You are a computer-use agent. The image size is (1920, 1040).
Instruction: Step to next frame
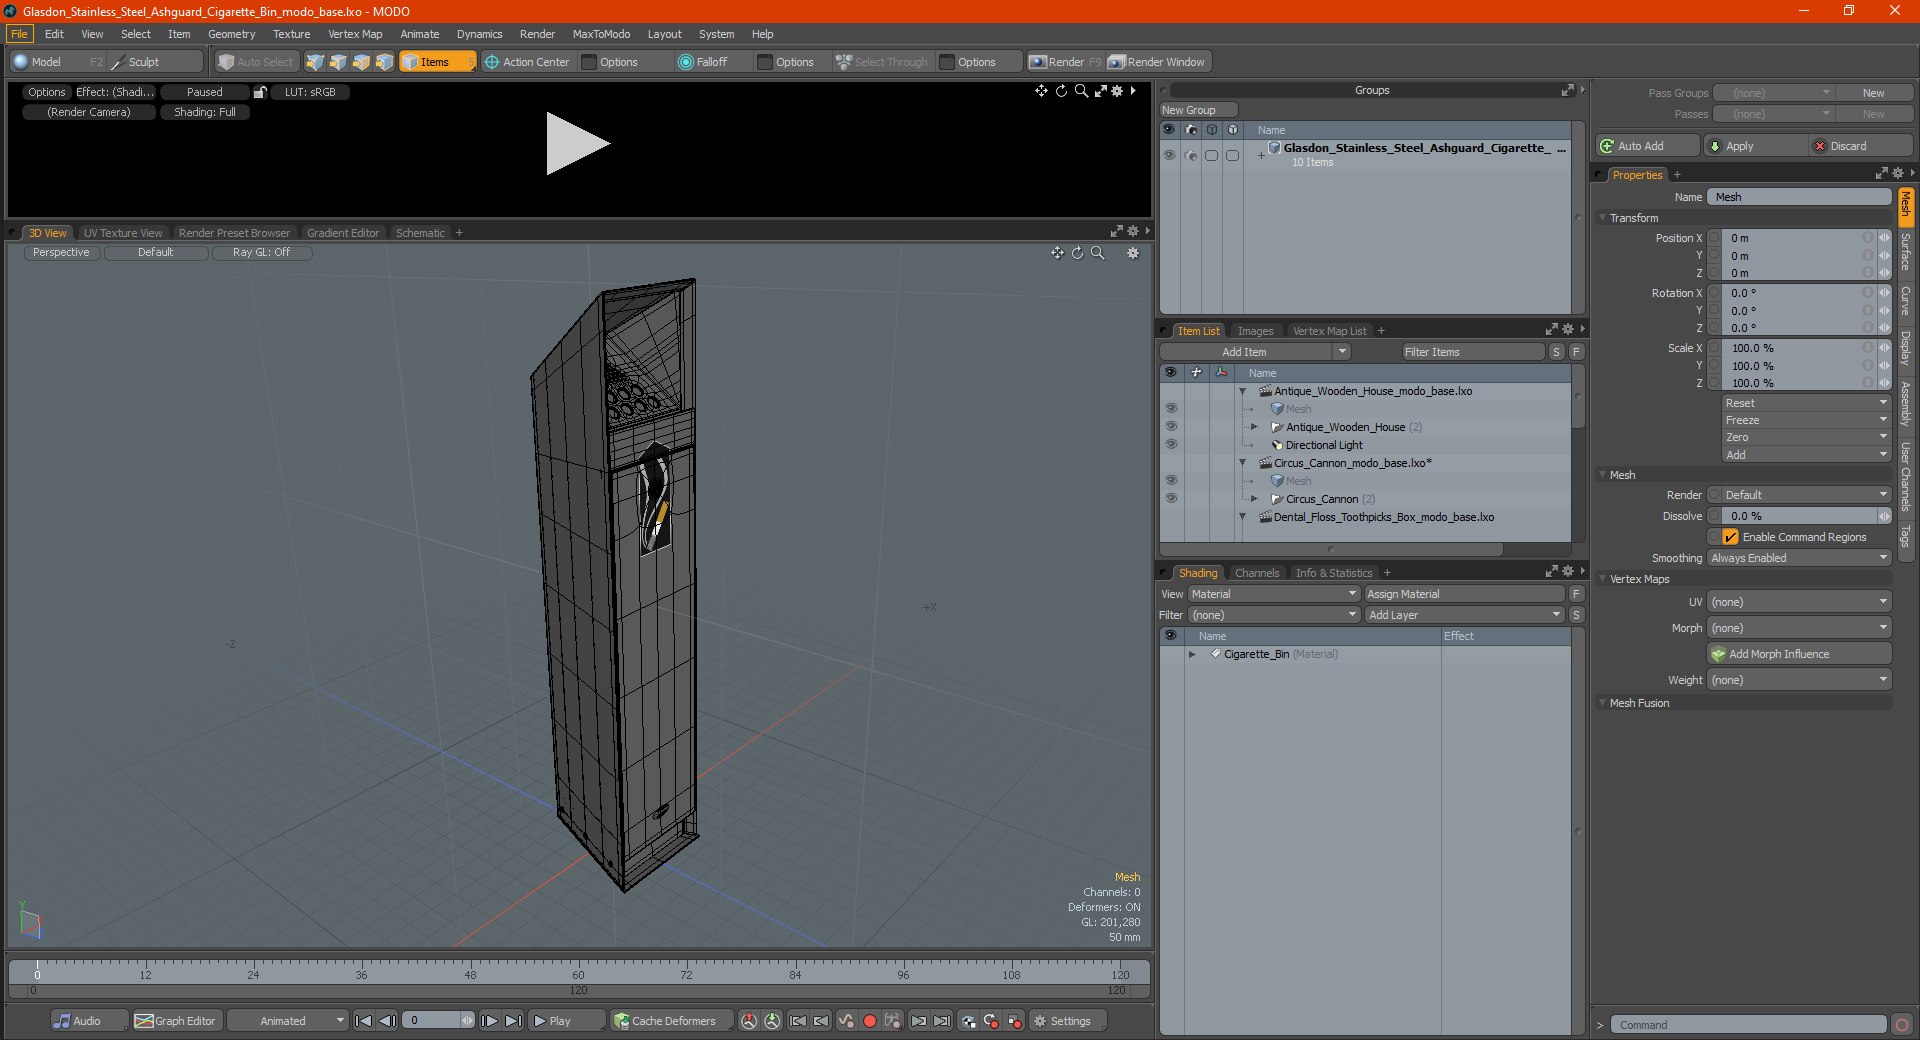[x=489, y=1021]
